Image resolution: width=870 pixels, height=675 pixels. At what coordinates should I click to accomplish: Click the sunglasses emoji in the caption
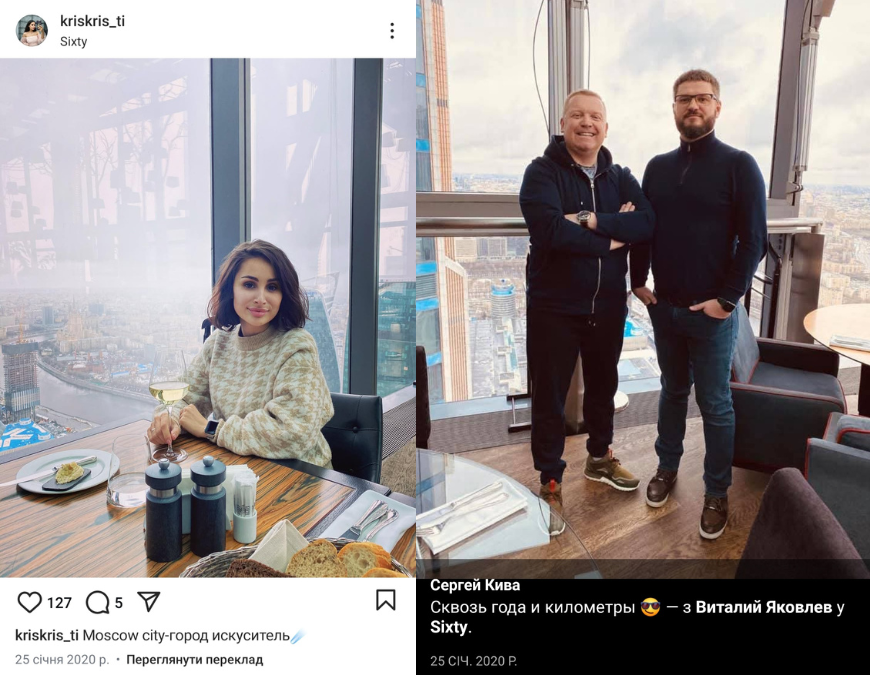[x=650, y=608]
